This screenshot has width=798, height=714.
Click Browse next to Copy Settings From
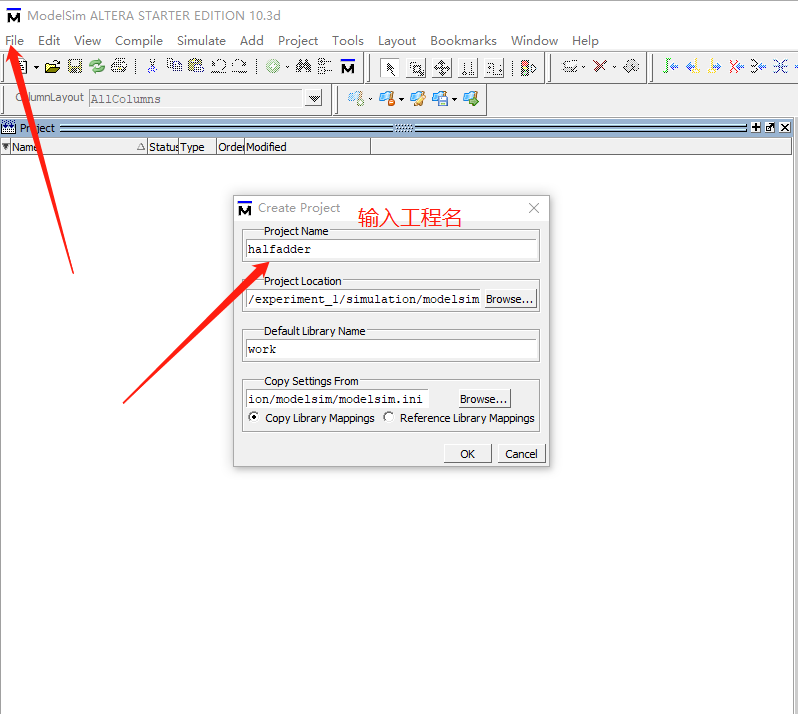483,399
